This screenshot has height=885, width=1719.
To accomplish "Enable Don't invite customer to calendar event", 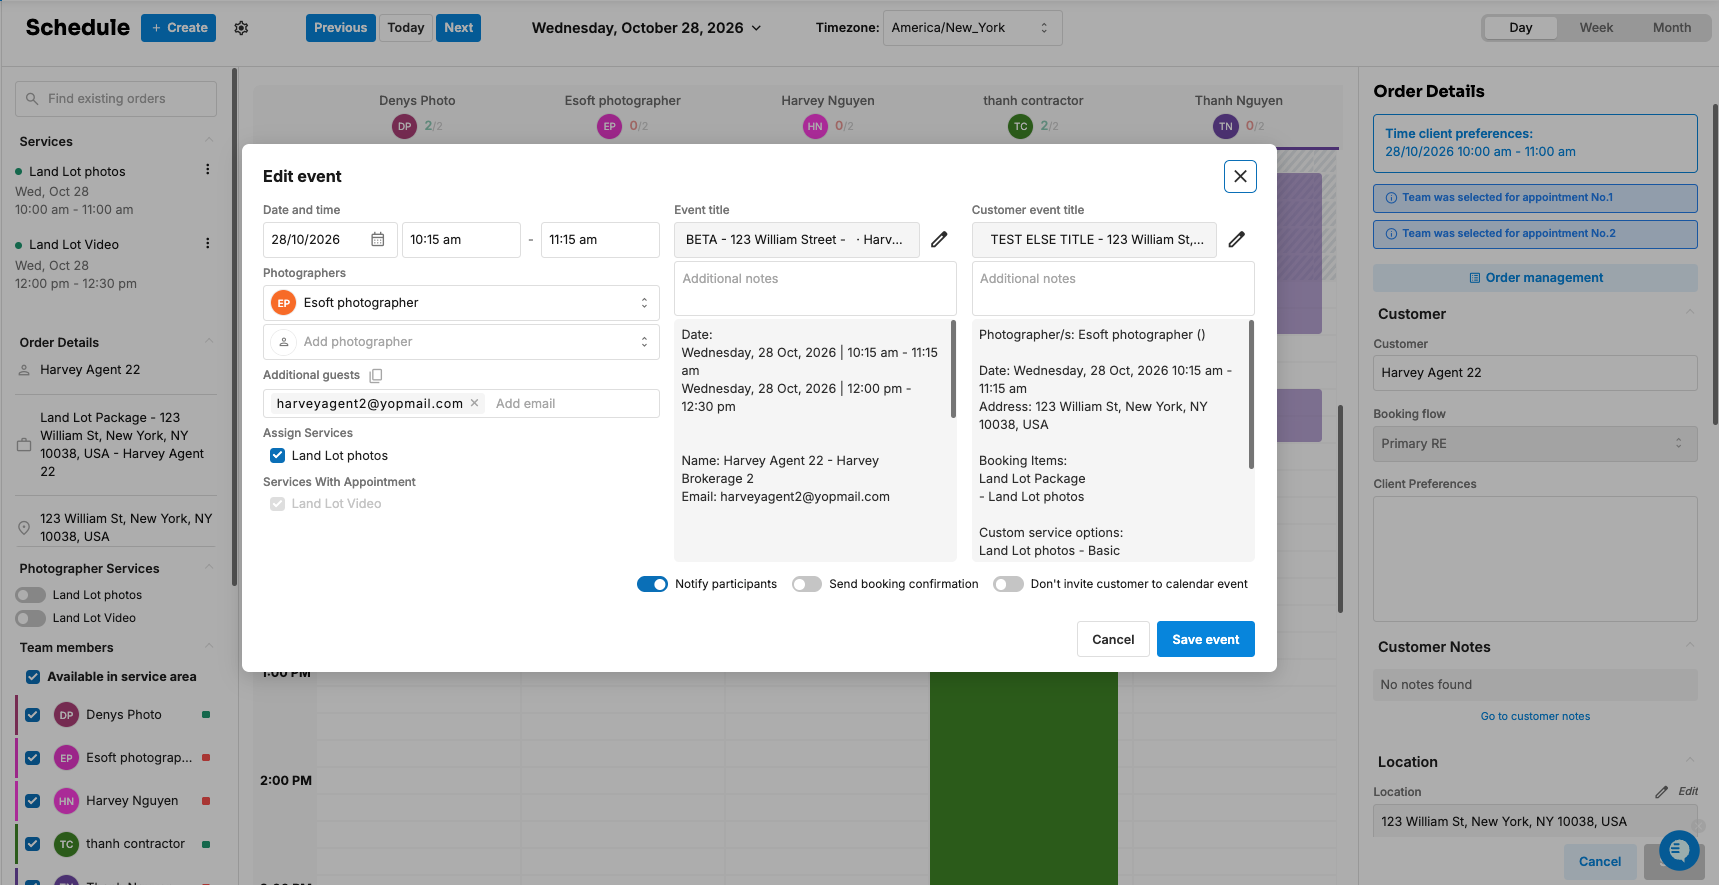I will [x=1008, y=584].
